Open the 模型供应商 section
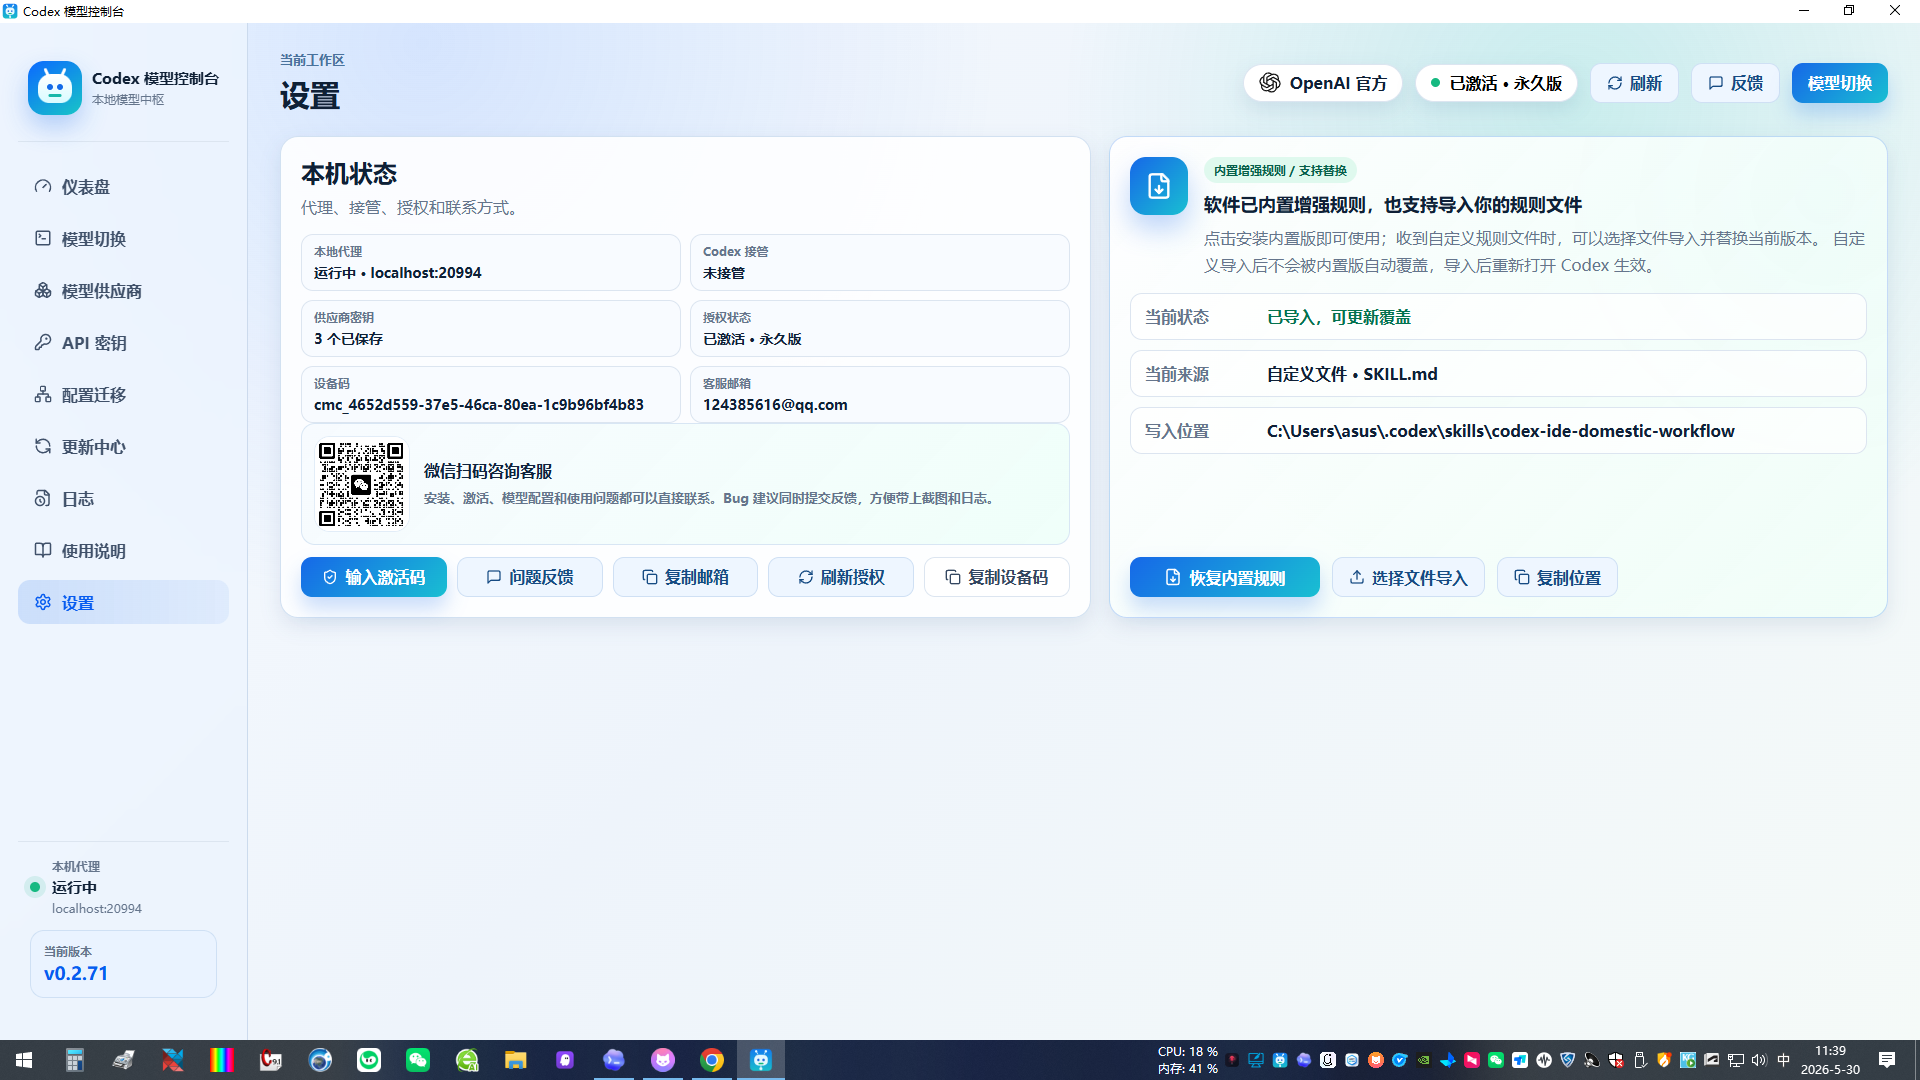Screen dimensions: 1920x1080 123,291
